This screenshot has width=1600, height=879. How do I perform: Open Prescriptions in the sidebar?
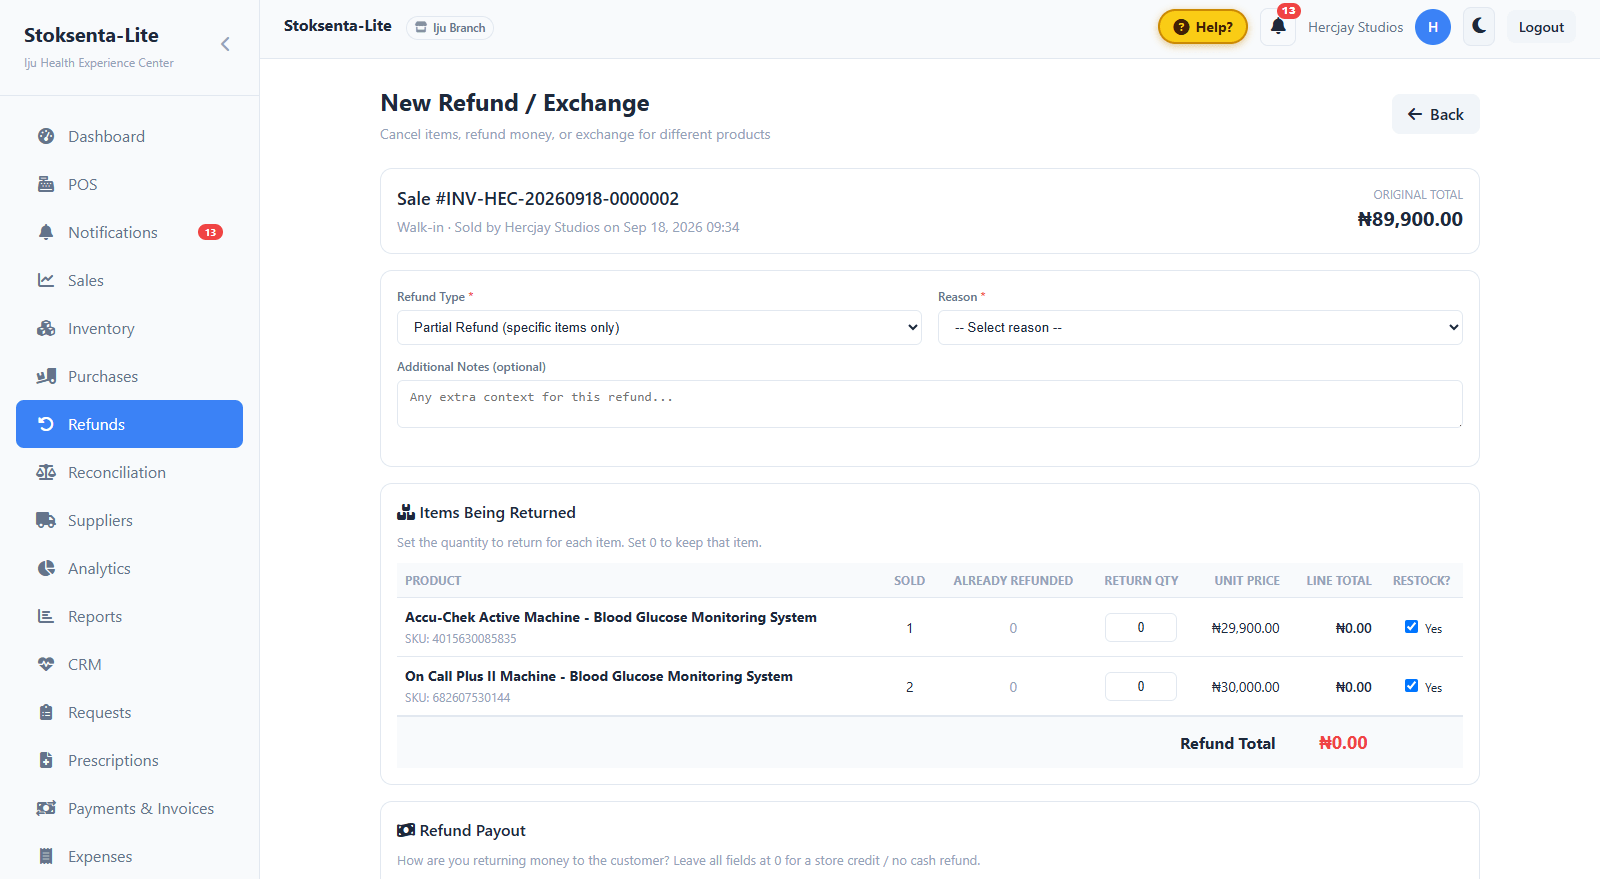(x=129, y=760)
